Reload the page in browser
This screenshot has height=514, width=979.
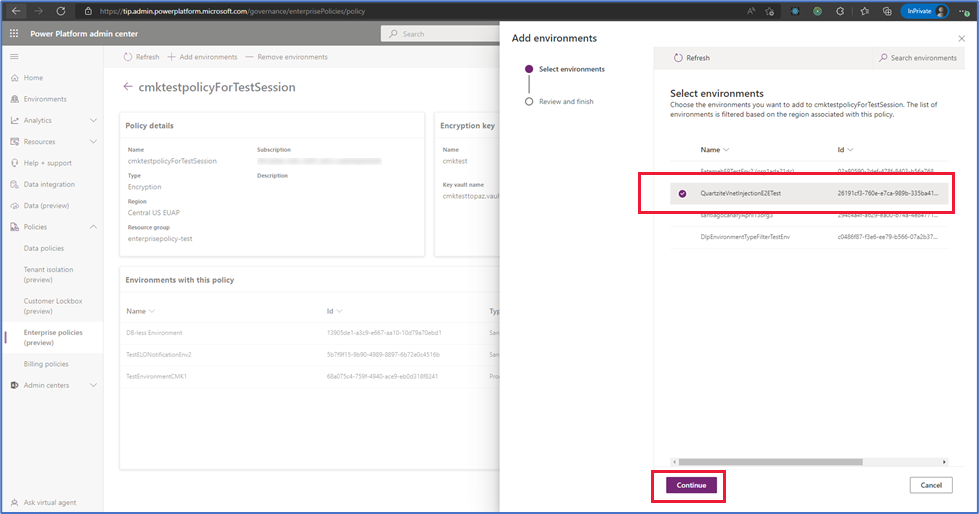click(61, 11)
